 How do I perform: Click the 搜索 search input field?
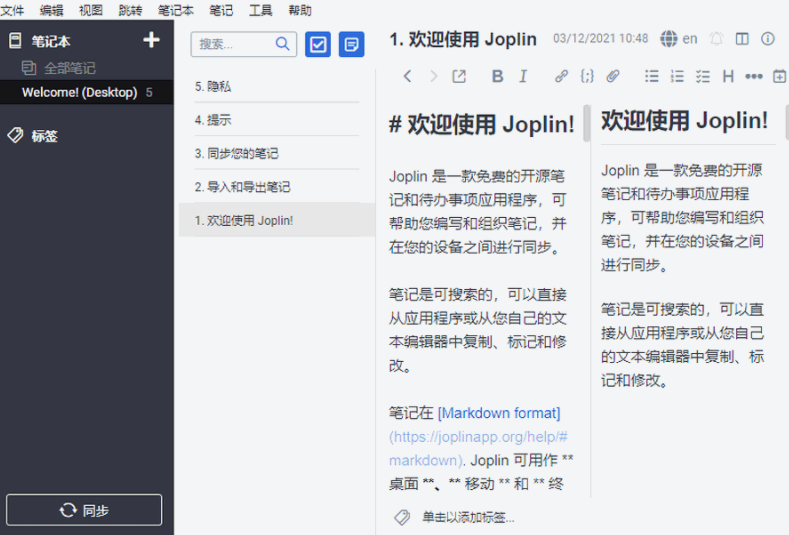[232, 44]
